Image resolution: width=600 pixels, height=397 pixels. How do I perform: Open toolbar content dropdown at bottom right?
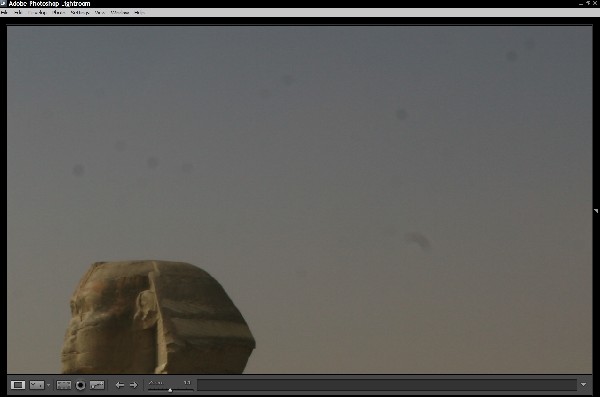coord(584,384)
